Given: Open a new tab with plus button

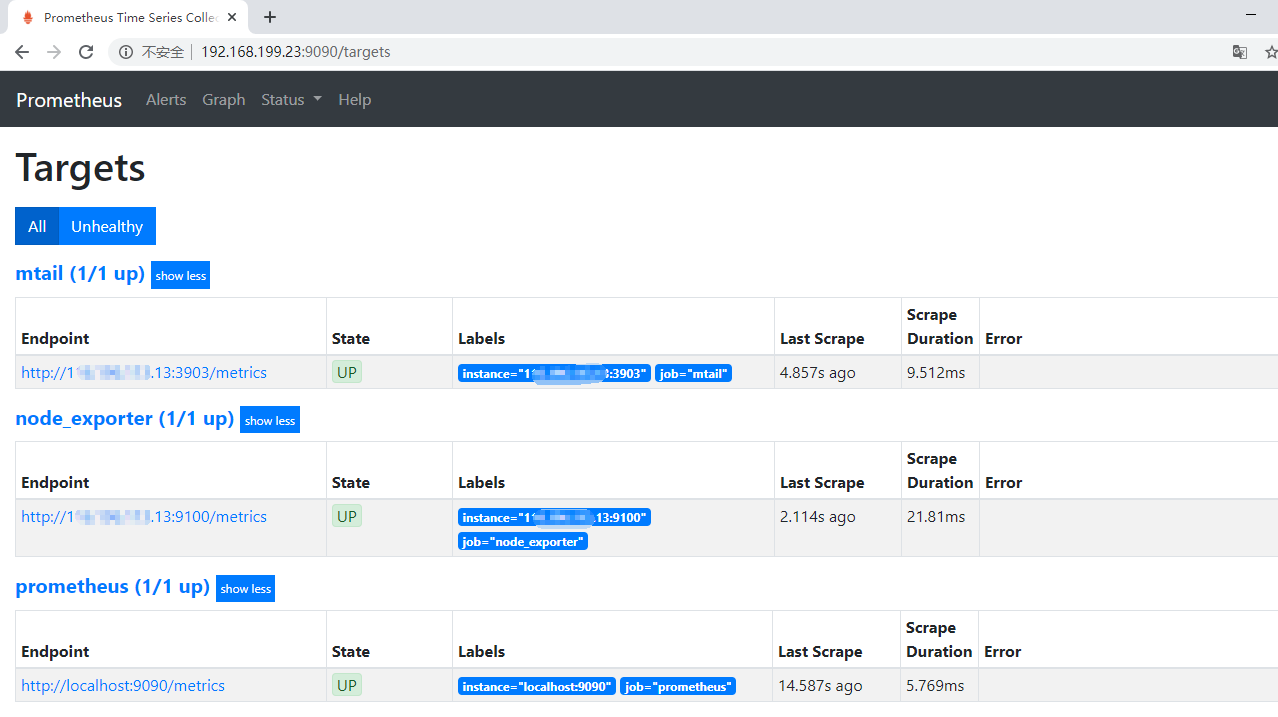Looking at the screenshot, I should point(270,17).
